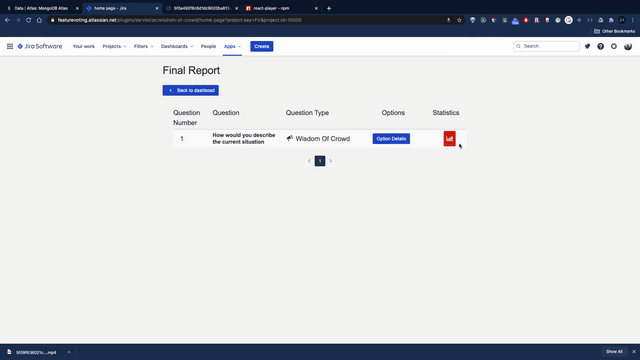Open the notifications bell icon

(x=587, y=47)
